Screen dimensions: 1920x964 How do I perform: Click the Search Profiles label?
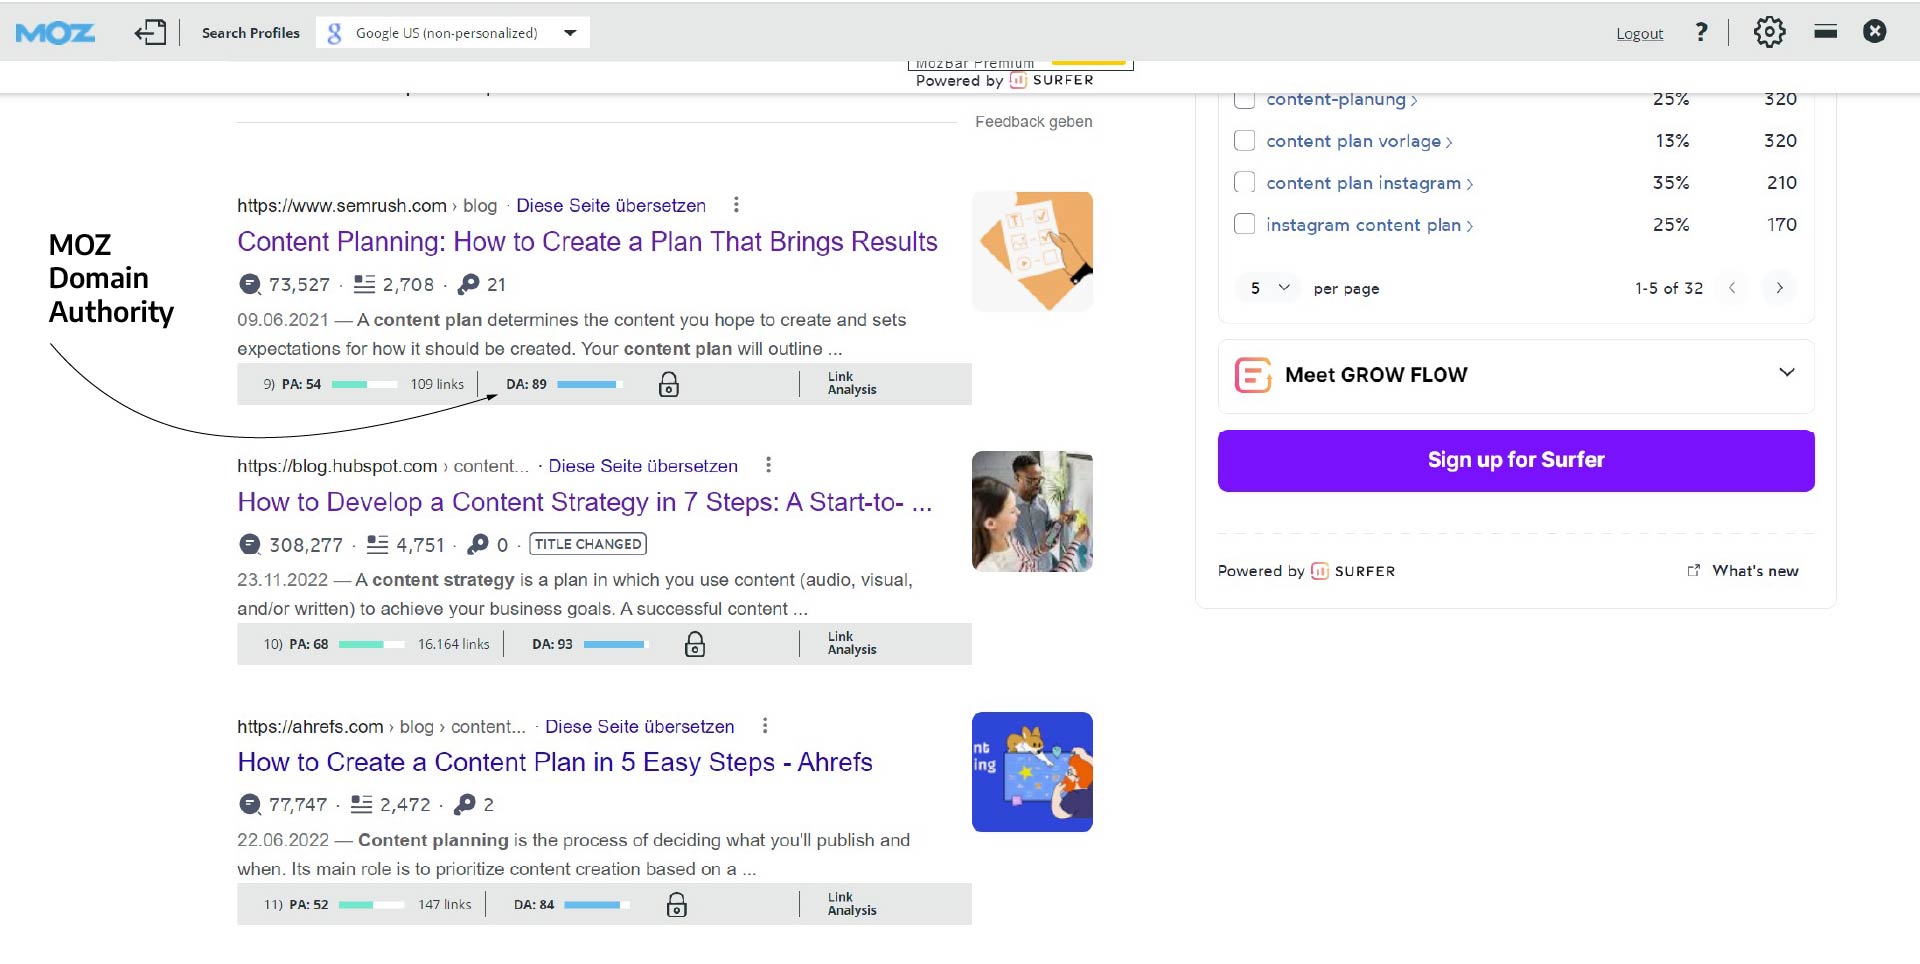coord(251,33)
